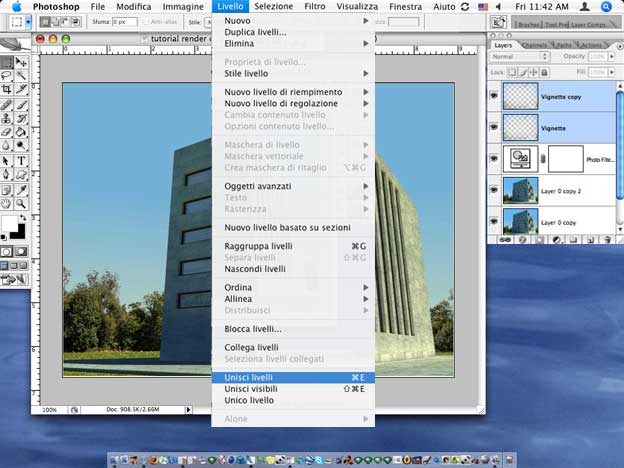
Task: Hide the Photo Filter layer
Action: (x=493, y=158)
